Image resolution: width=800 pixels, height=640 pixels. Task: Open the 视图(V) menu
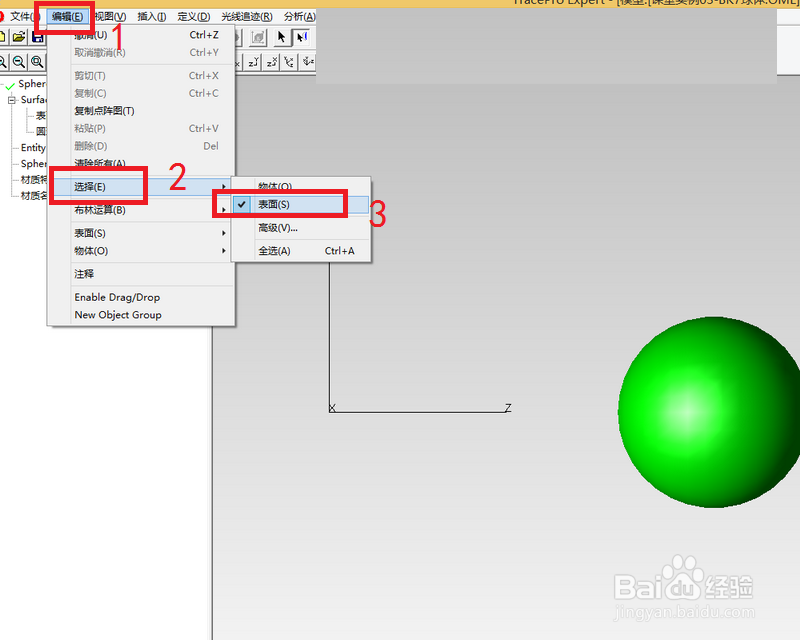pyautogui.click(x=110, y=16)
